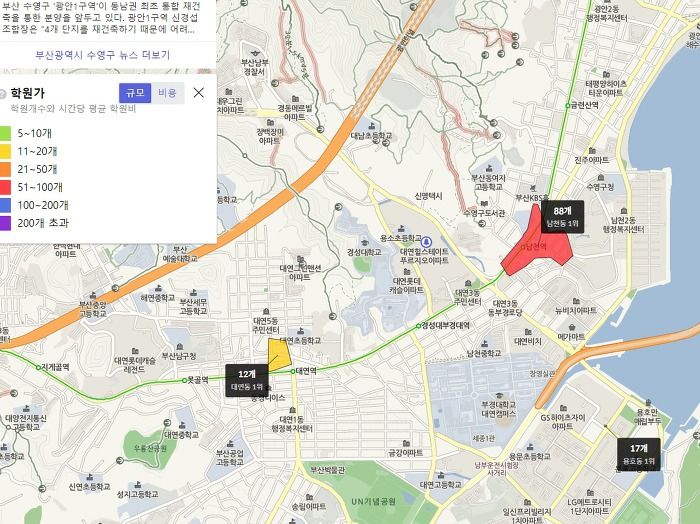This screenshot has height=524, width=700.
Task: Open 부산광역시 수영구 뉴스 더보기 link
Action: click(x=103, y=55)
